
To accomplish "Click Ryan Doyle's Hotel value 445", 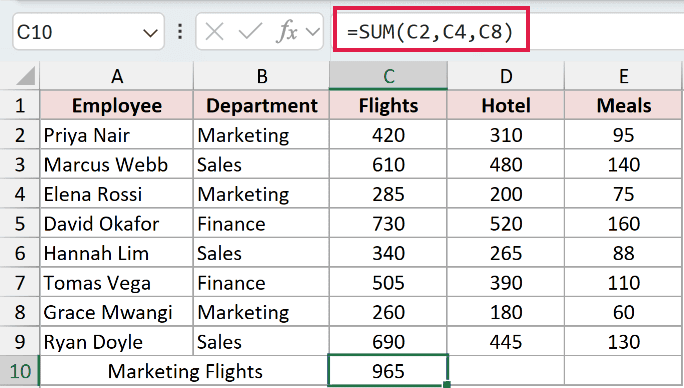I will pos(506,342).
